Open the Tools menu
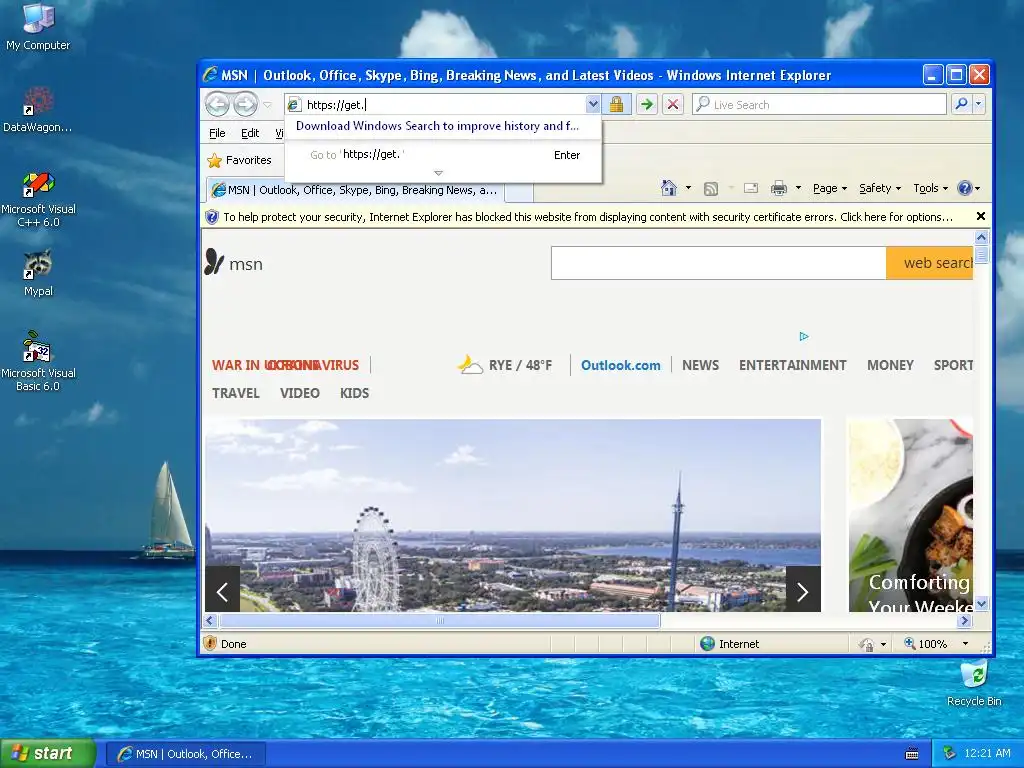Image resolution: width=1024 pixels, height=768 pixels. (930, 188)
